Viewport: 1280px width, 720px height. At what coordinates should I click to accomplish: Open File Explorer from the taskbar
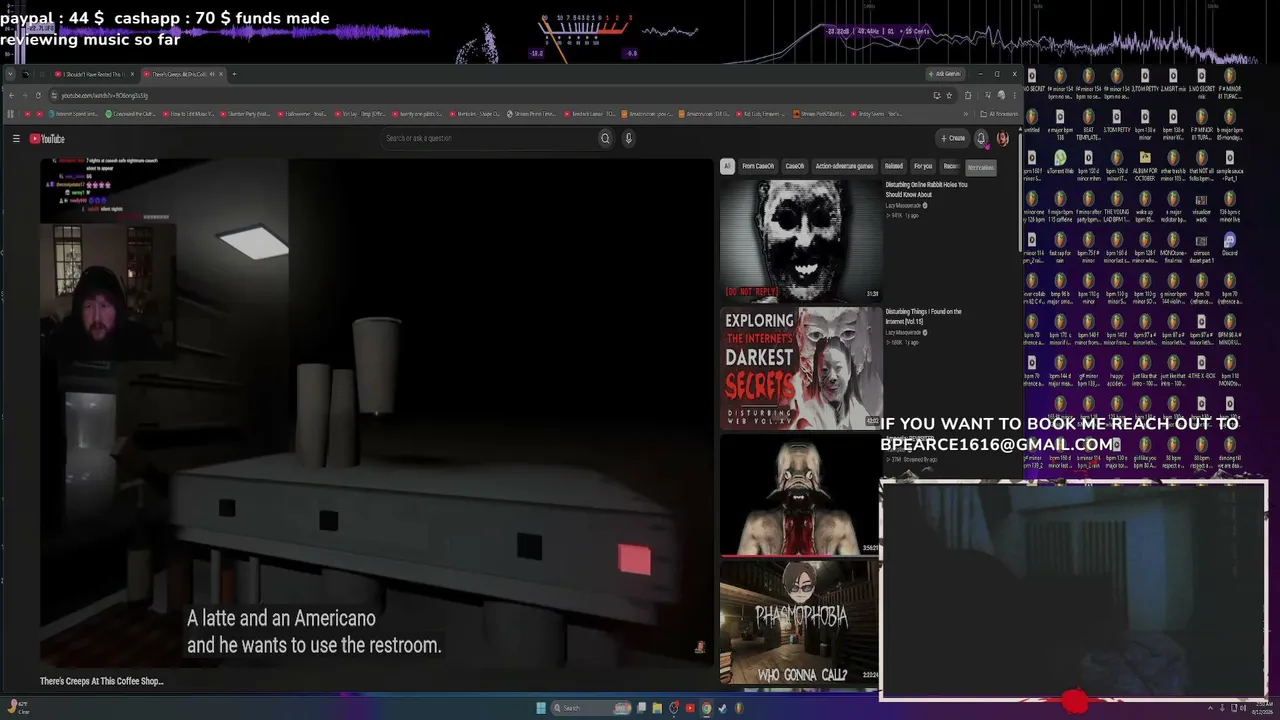click(657, 708)
